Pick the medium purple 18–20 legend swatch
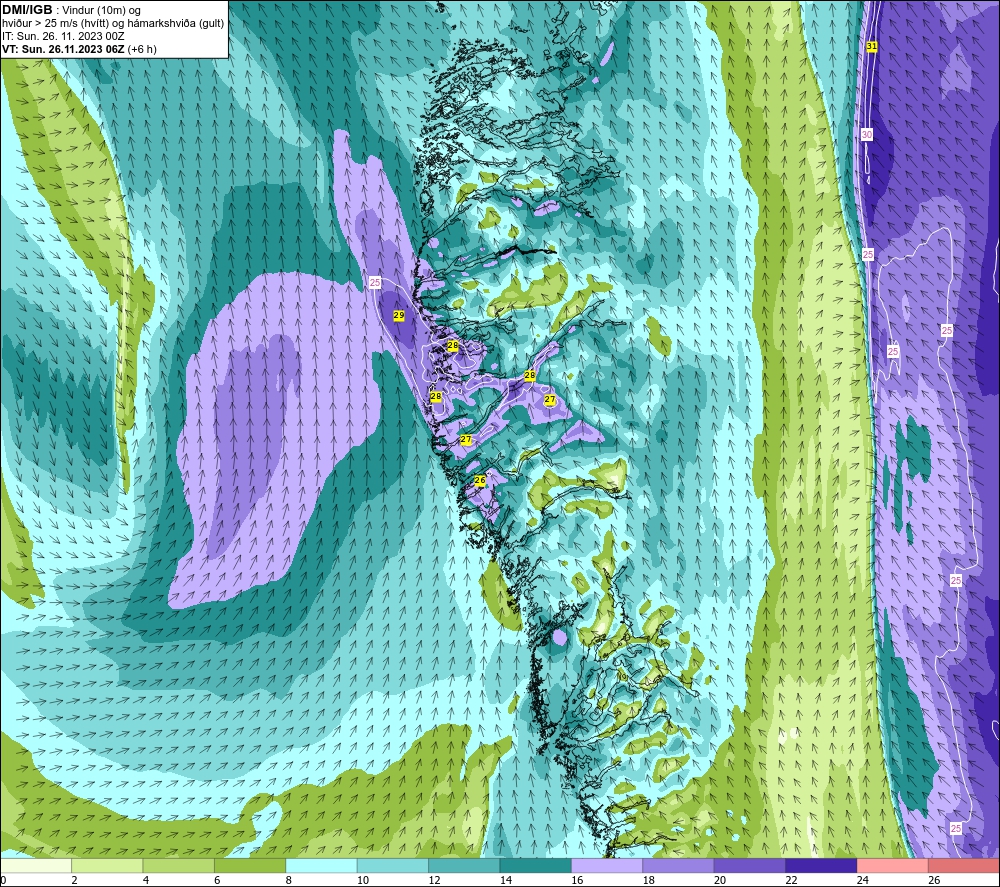This screenshot has height=887, width=1000. click(x=679, y=865)
